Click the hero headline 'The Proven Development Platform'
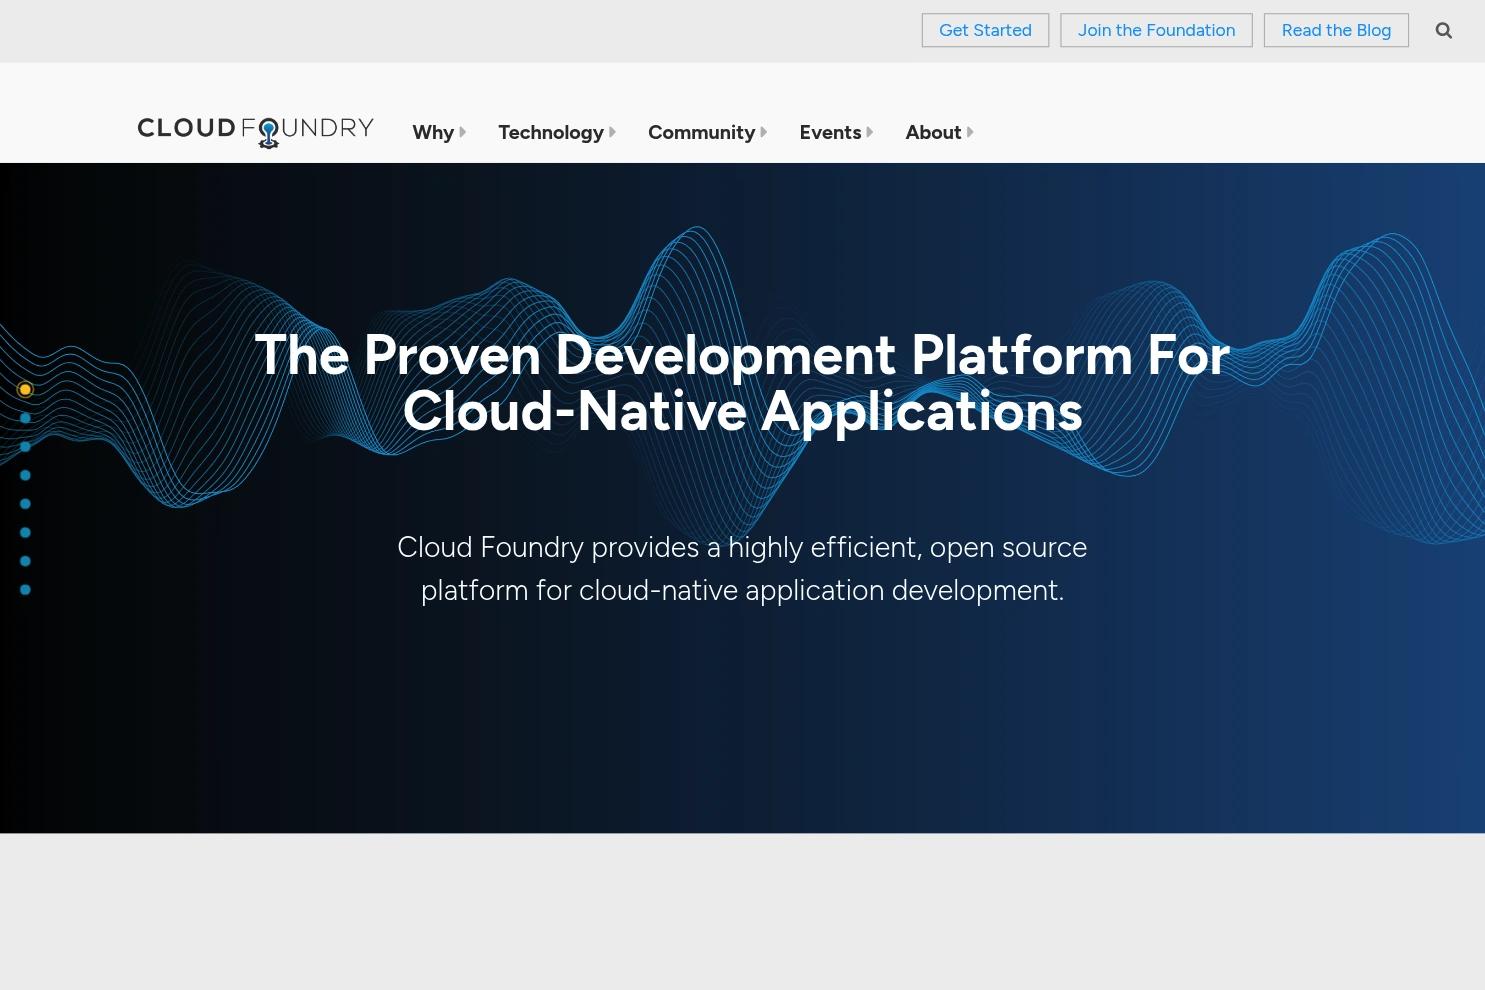 point(742,383)
